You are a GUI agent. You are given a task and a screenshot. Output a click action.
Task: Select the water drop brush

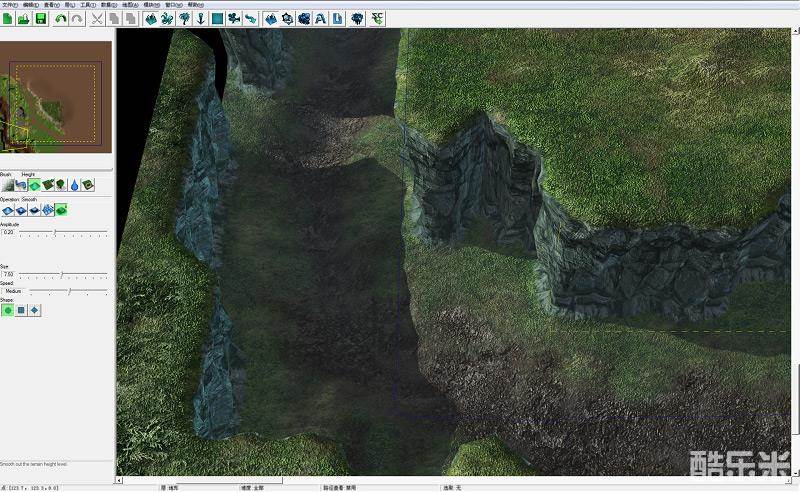click(74, 185)
